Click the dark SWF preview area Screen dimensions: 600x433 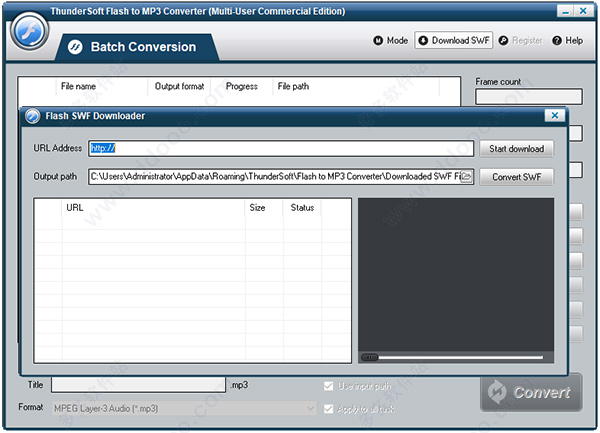click(456, 275)
